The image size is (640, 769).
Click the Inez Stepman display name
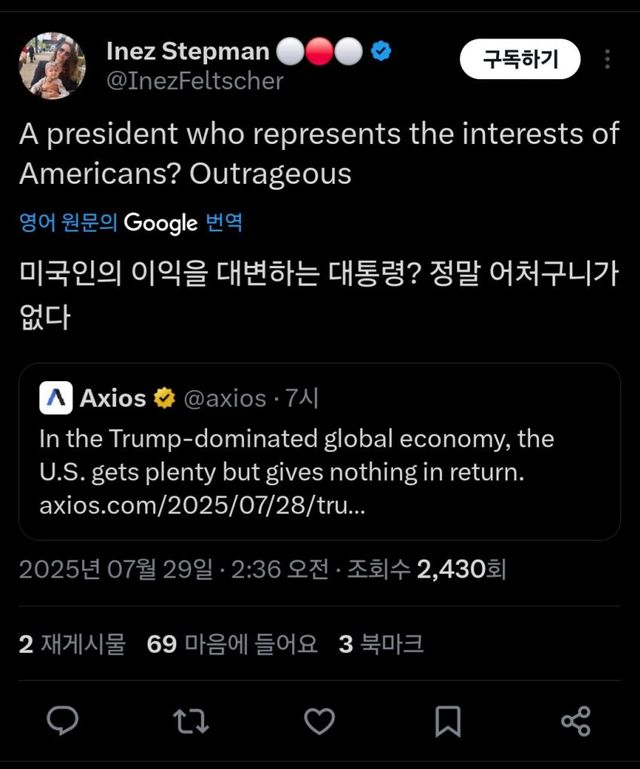(187, 51)
